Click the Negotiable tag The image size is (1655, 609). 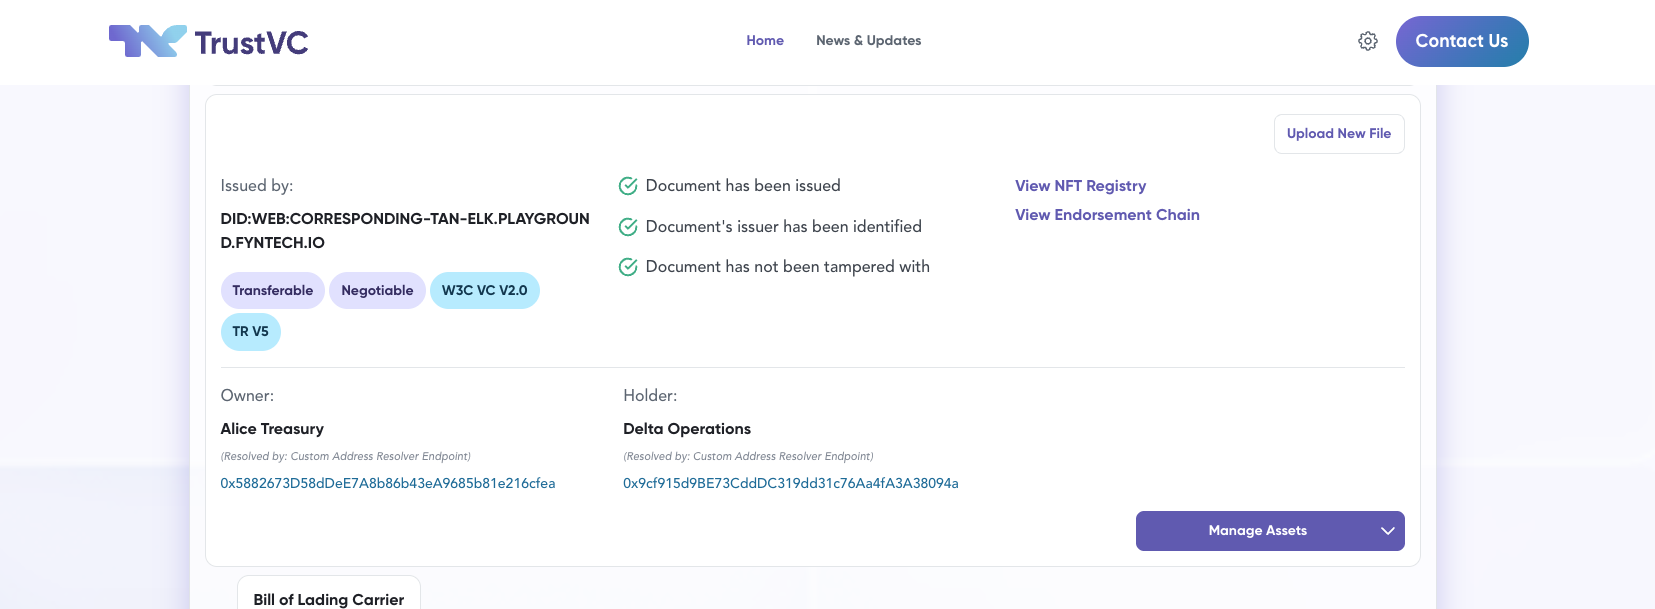(377, 291)
